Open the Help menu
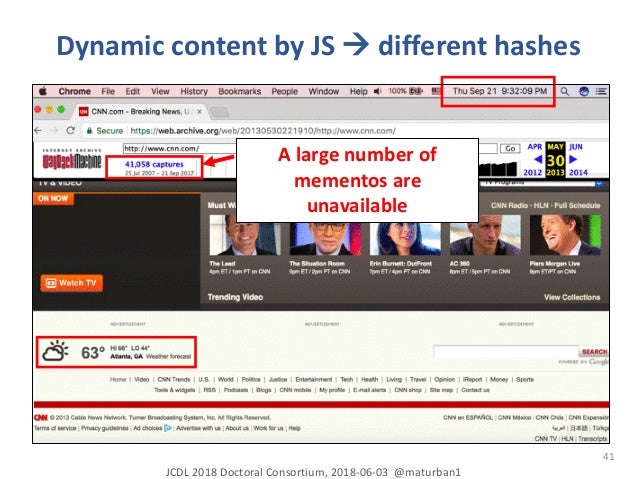 pyautogui.click(x=358, y=91)
